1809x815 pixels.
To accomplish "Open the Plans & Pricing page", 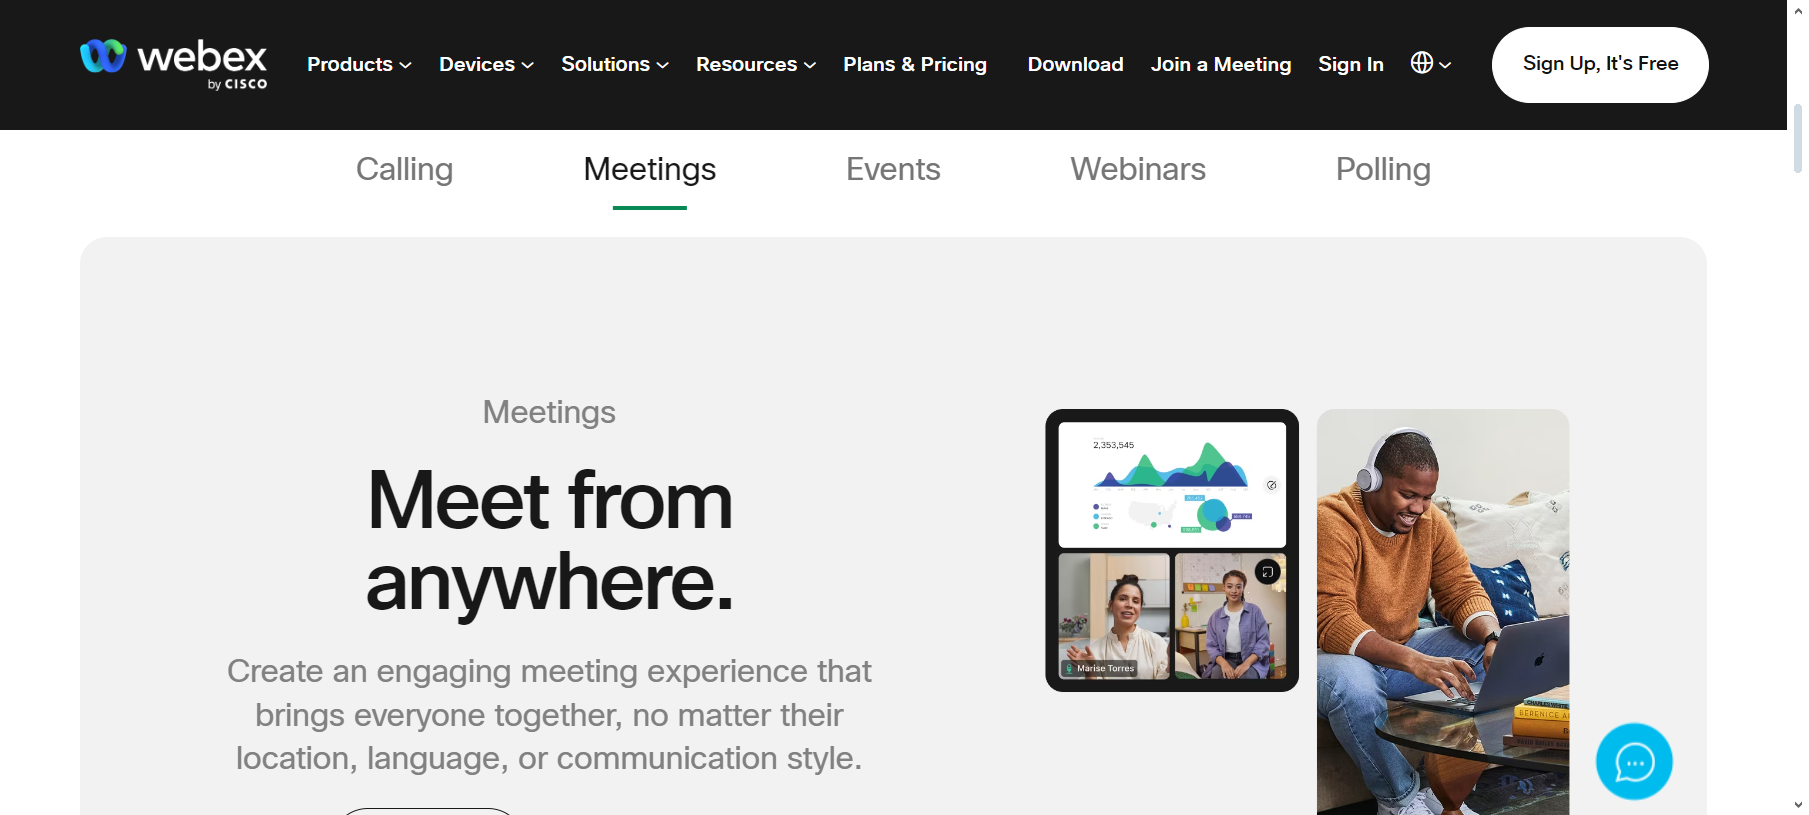I will [x=915, y=64].
